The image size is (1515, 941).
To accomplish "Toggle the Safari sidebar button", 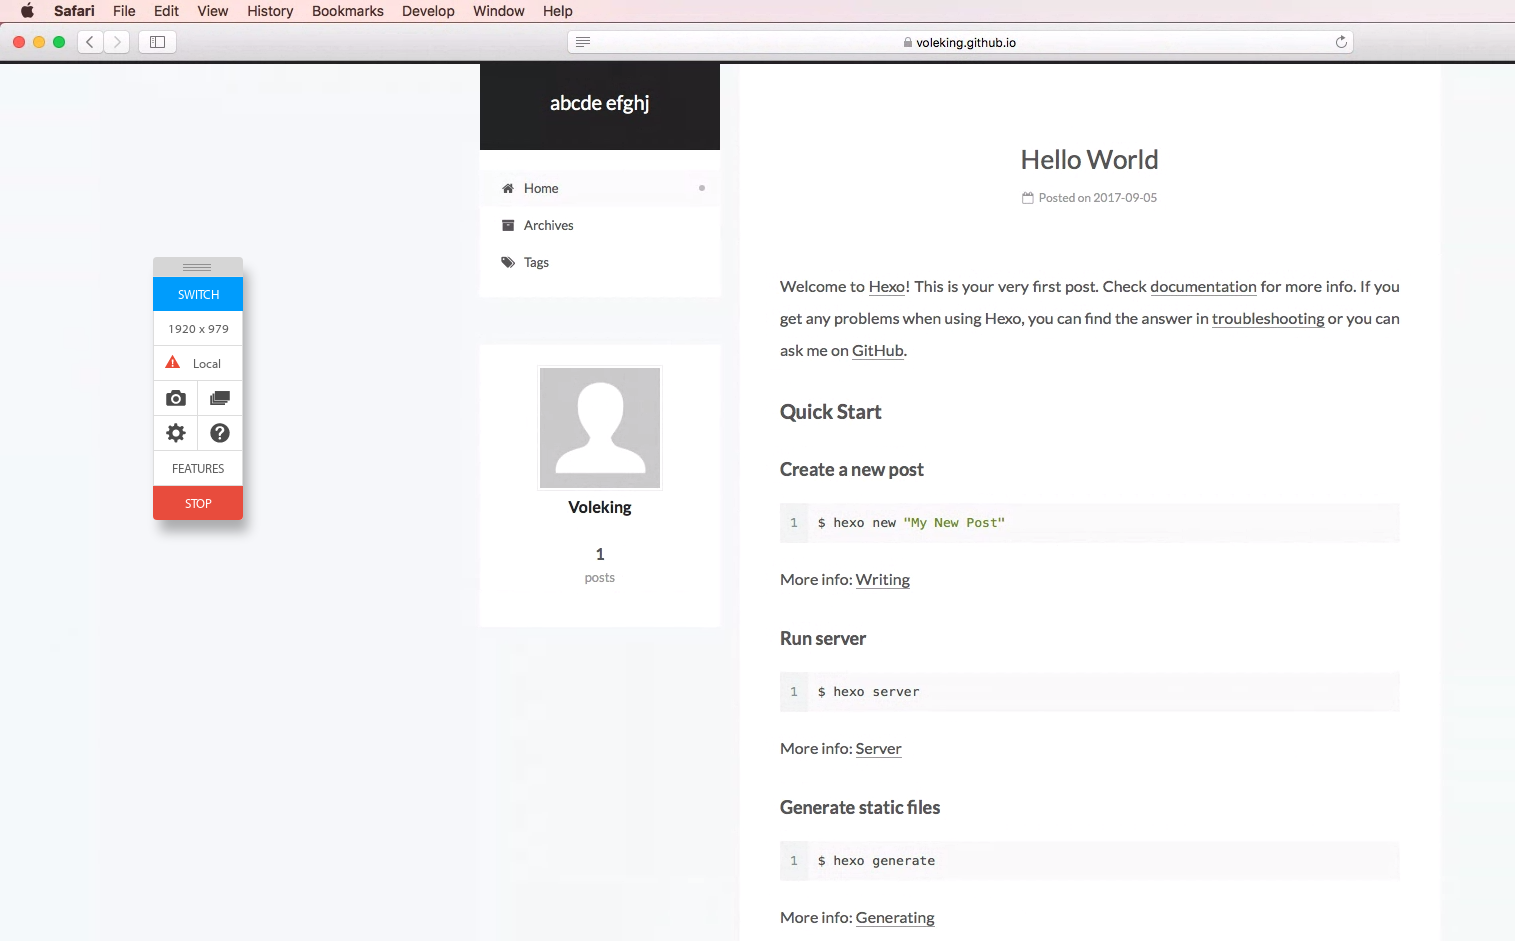I will coord(157,42).
